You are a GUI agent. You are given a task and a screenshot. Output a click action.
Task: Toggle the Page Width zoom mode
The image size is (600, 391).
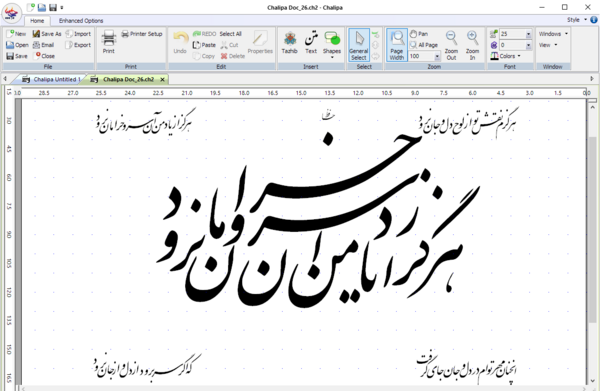point(397,45)
